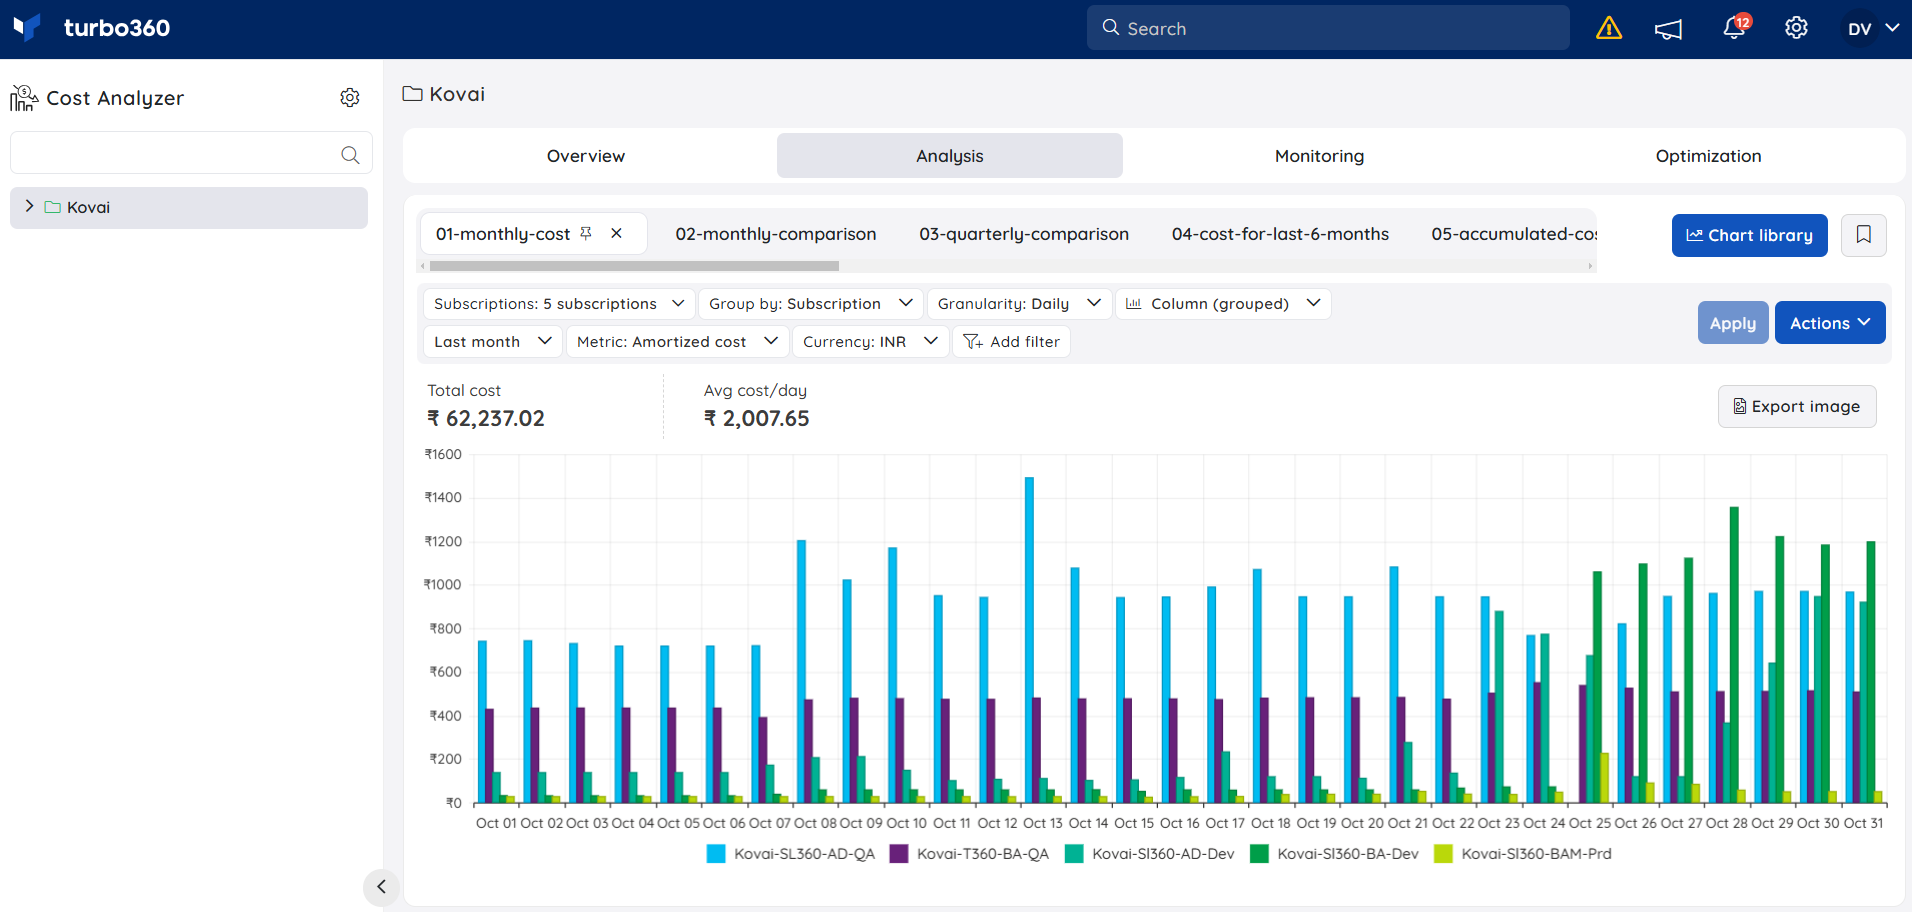Open the warning alert icon
The width and height of the screenshot is (1912, 912).
(x=1609, y=29)
